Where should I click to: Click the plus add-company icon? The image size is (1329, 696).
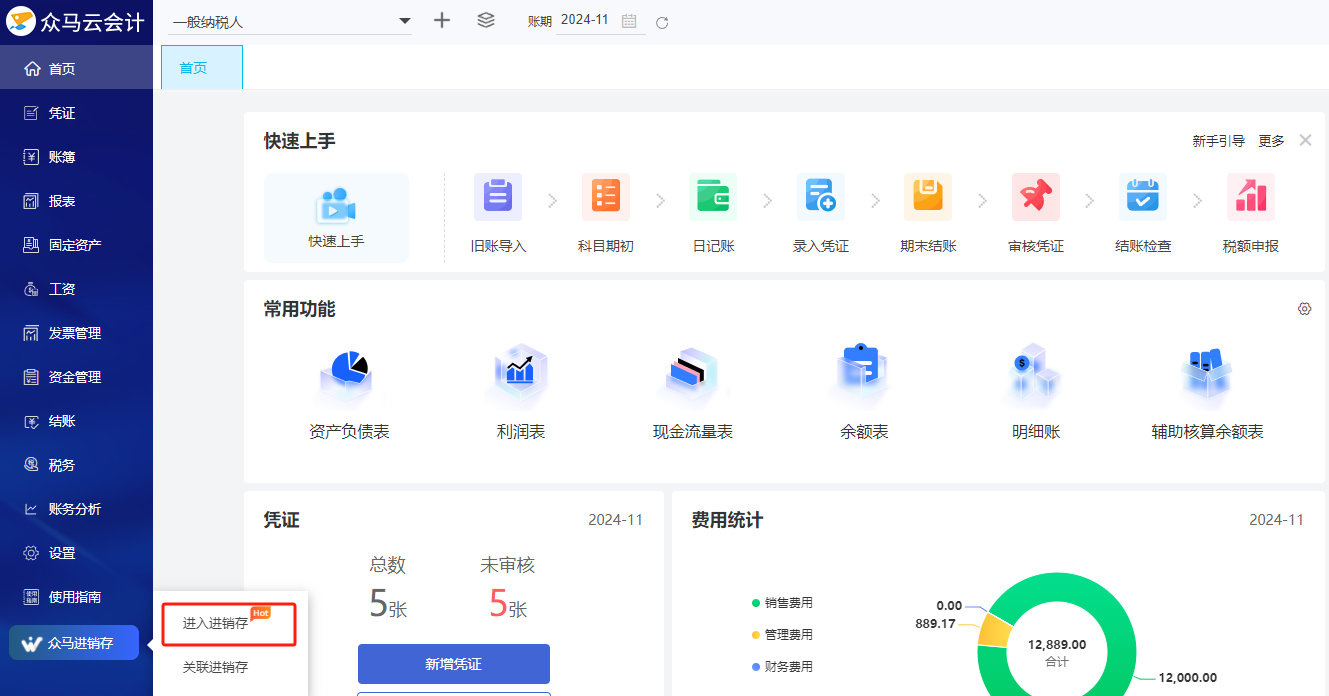tap(442, 20)
